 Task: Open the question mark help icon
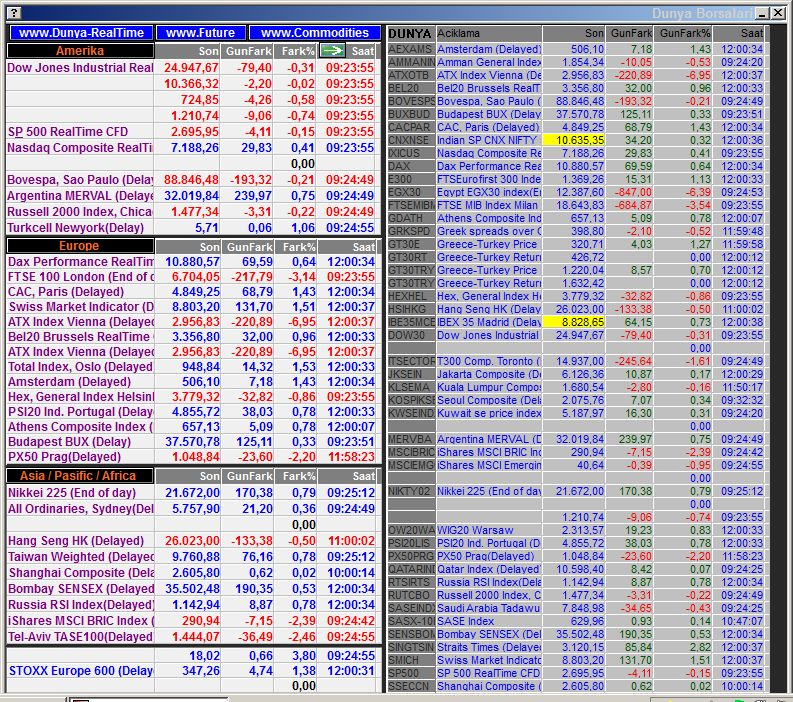[x=14, y=13]
